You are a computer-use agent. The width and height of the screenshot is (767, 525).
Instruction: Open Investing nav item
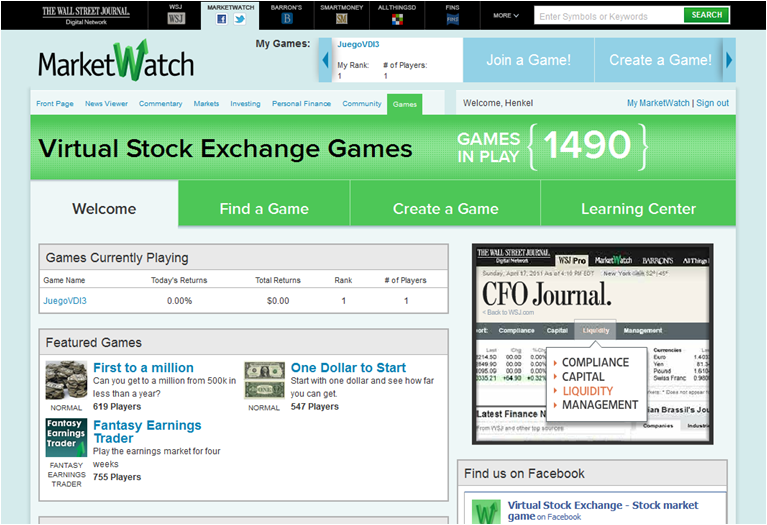coord(246,104)
